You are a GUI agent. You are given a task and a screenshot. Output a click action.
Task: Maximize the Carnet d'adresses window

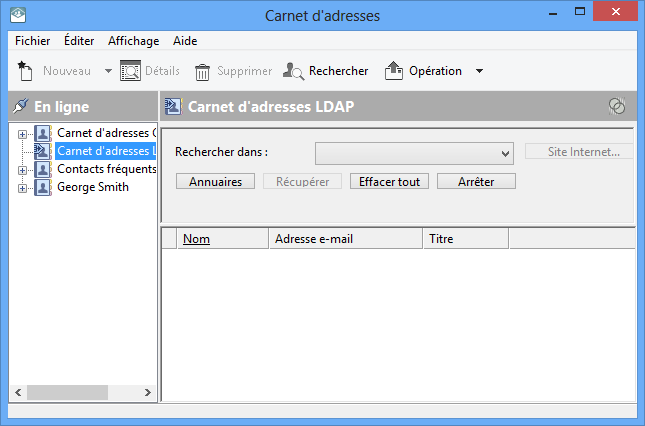pyautogui.click(x=580, y=12)
